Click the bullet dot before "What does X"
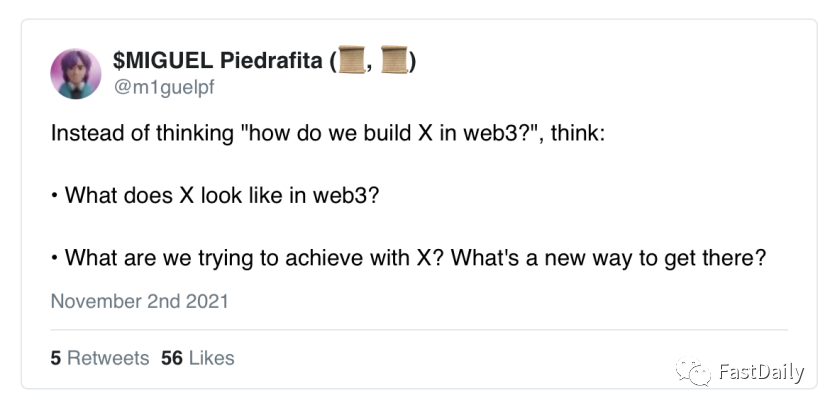The height and width of the screenshot is (410, 830). [54, 196]
